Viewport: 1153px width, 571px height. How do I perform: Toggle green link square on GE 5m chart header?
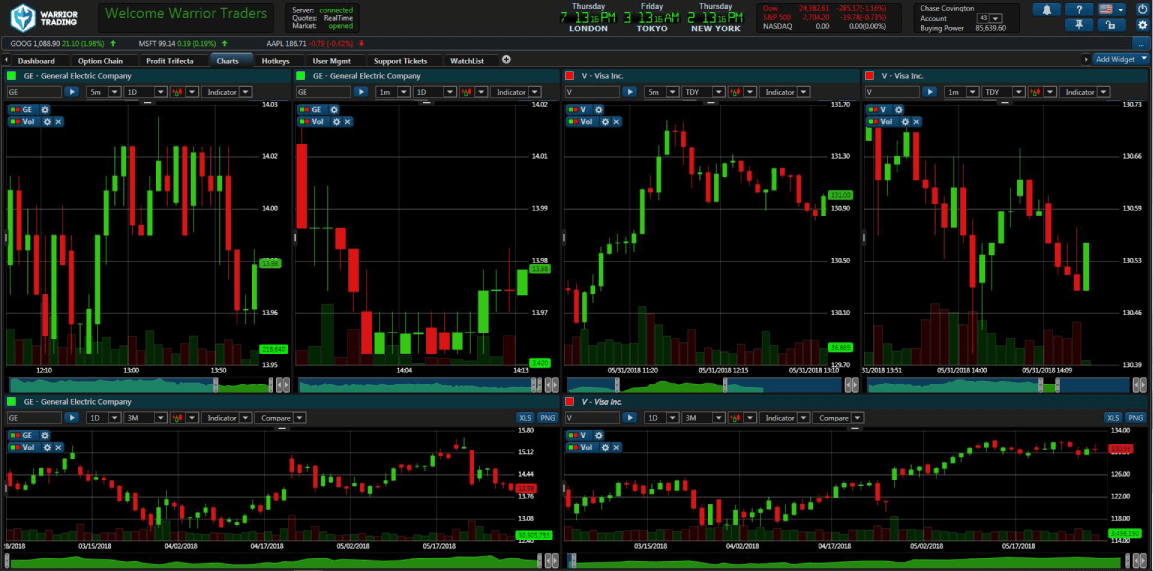[x=11, y=76]
